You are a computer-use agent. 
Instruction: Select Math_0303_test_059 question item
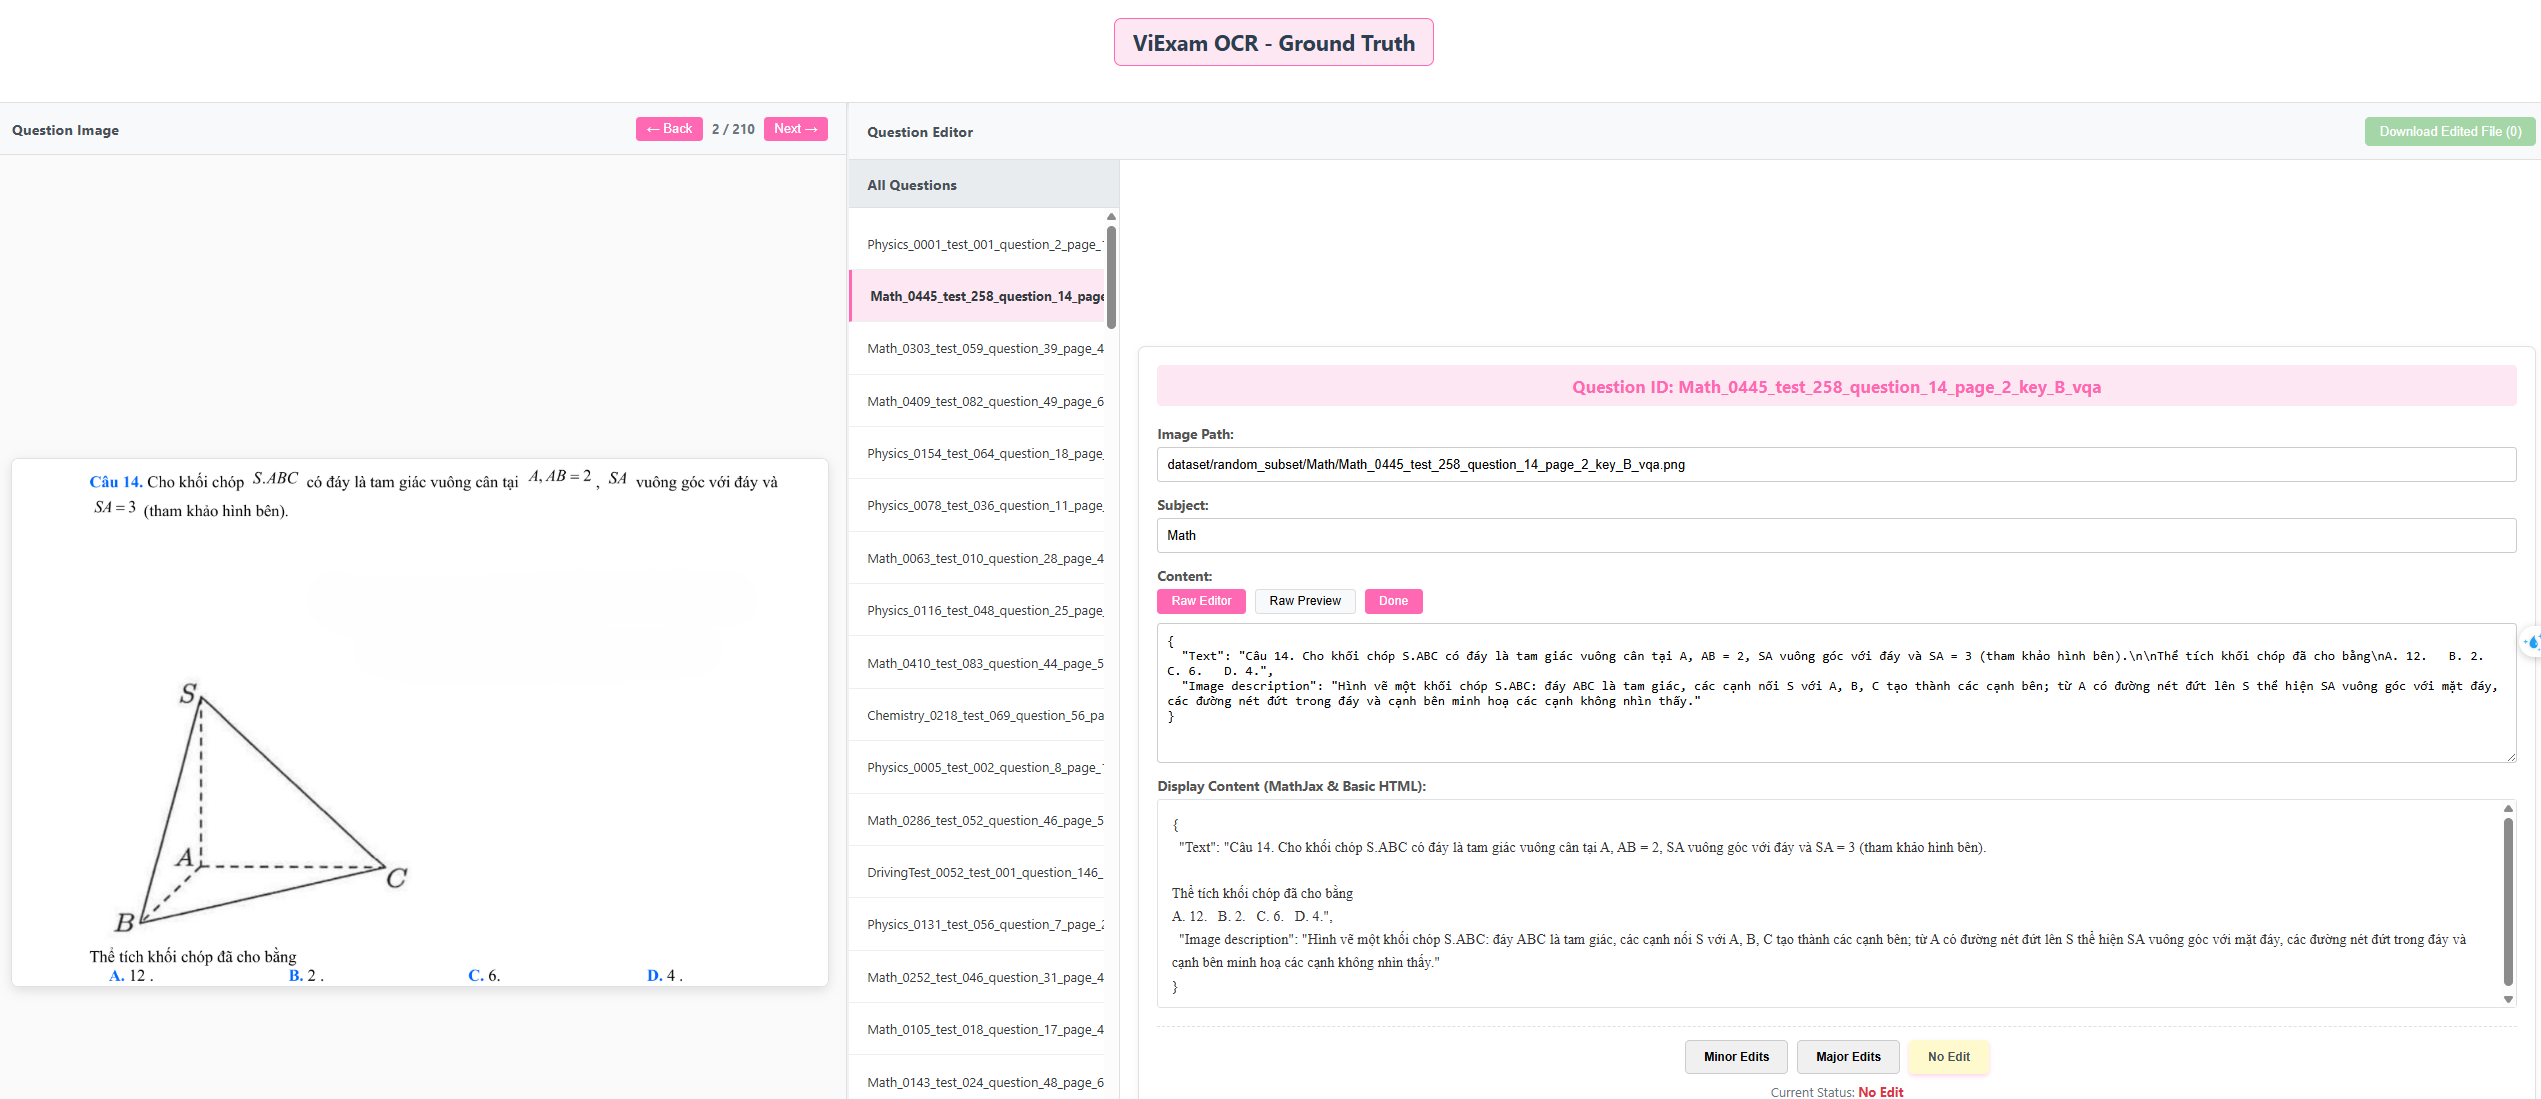coord(983,349)
